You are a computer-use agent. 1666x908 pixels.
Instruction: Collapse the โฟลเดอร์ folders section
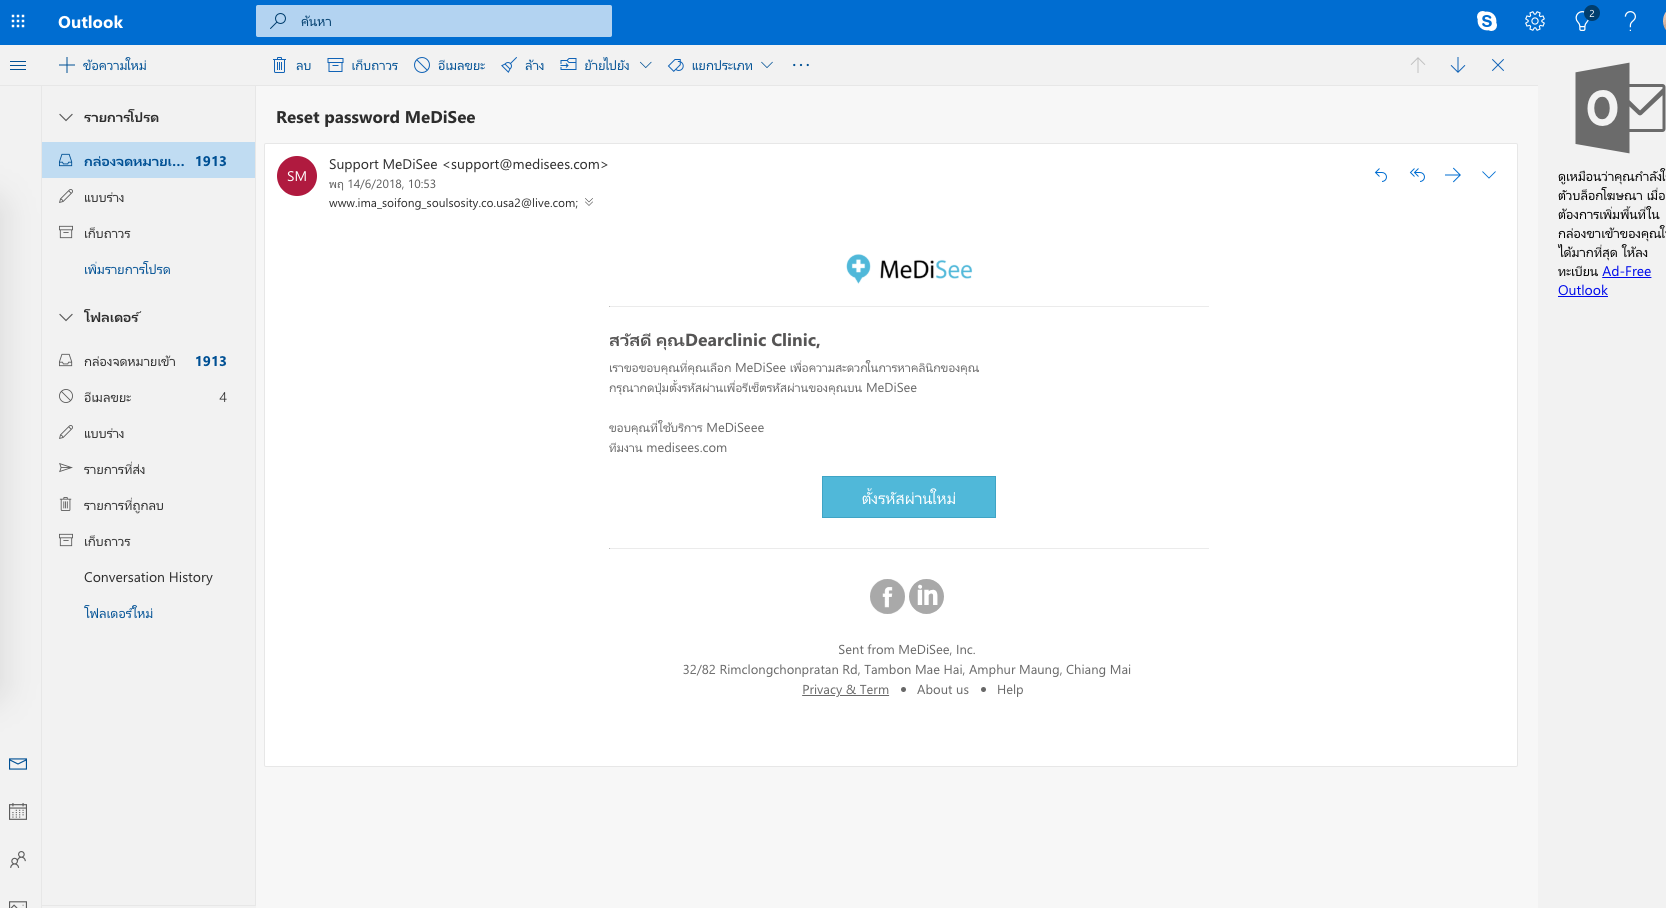point(66,317)
